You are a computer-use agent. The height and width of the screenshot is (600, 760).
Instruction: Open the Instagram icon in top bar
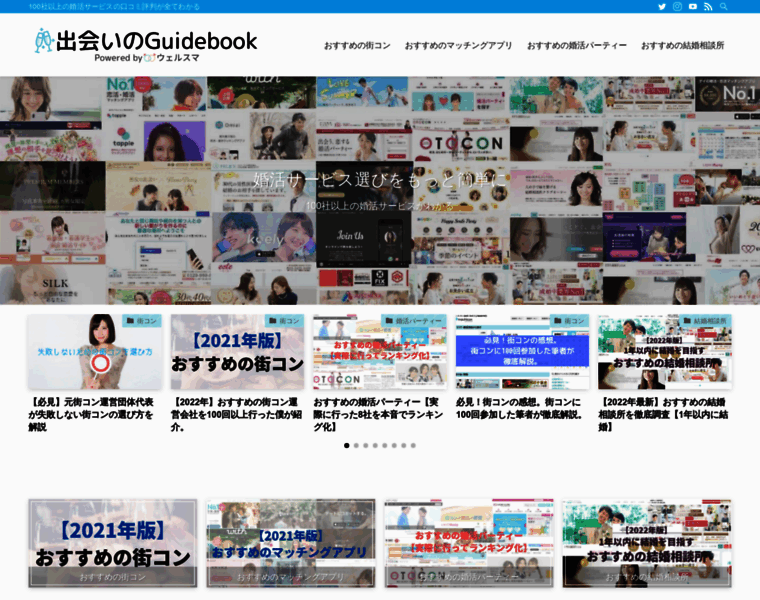[677, 6]
